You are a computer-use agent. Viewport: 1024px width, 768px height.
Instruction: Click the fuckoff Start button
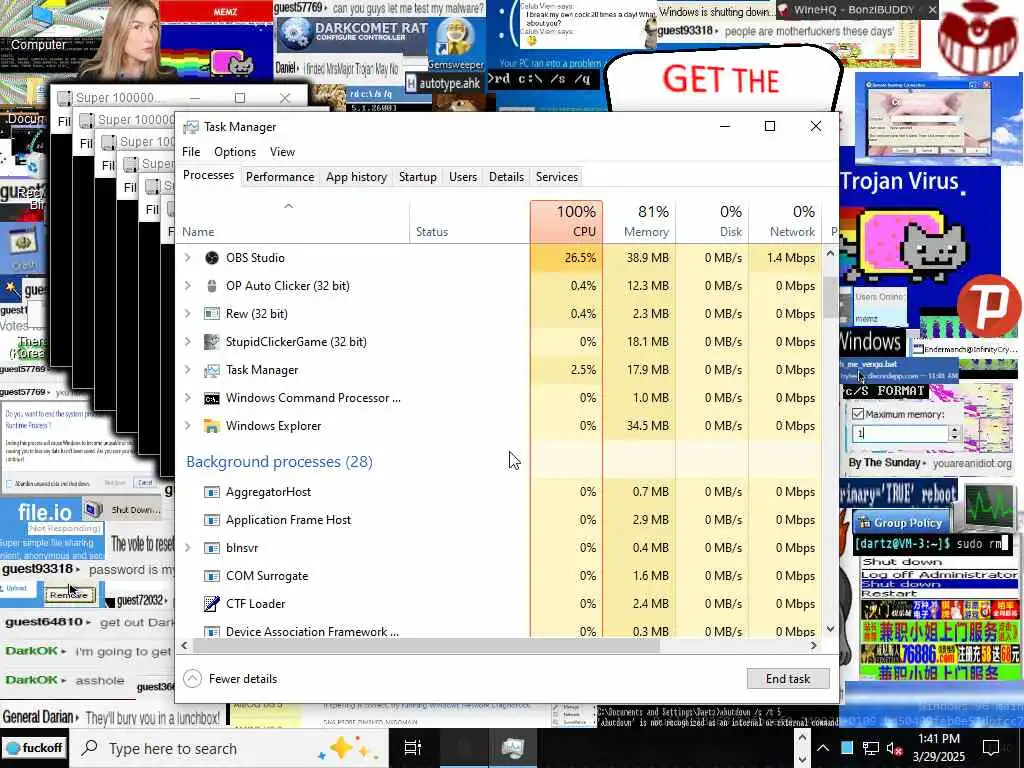pos(33,748)
